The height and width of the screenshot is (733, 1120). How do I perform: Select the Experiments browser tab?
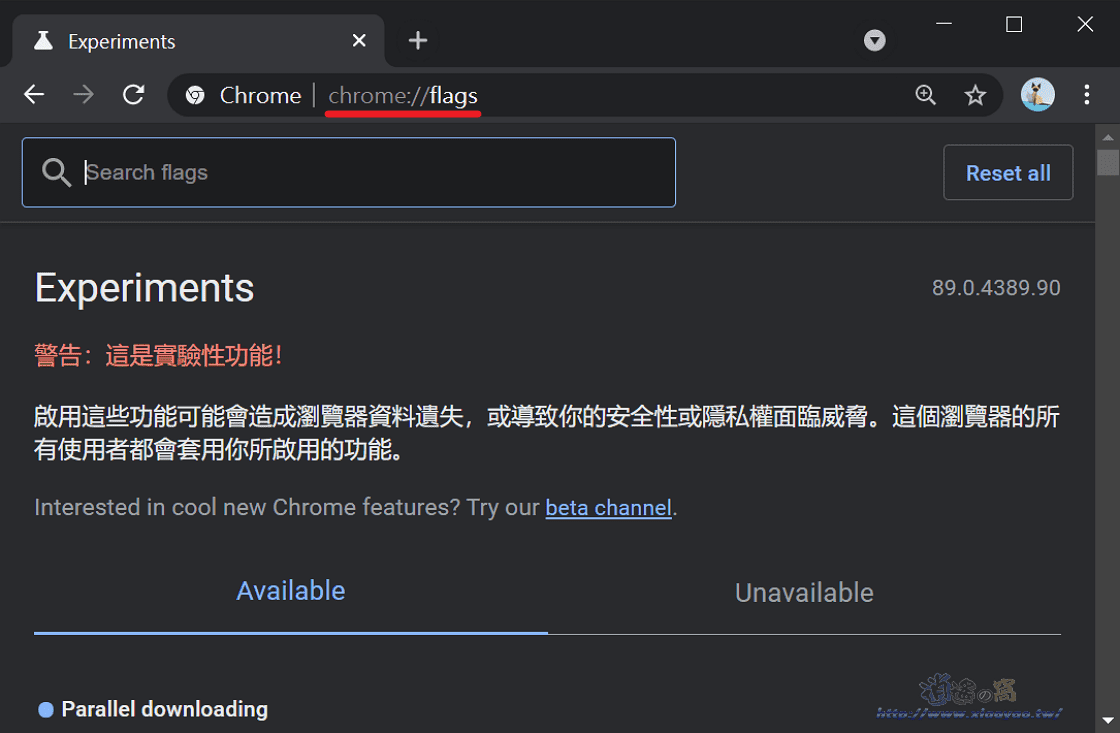(199, 41)
